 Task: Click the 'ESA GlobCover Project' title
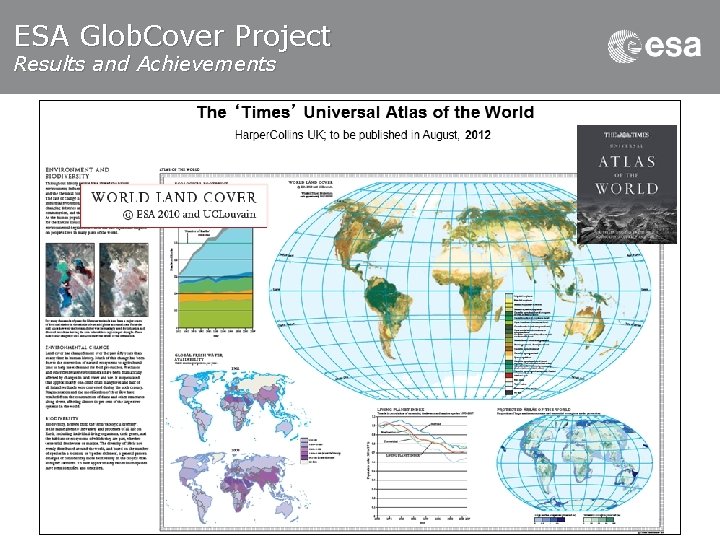(x=172, y=36)
